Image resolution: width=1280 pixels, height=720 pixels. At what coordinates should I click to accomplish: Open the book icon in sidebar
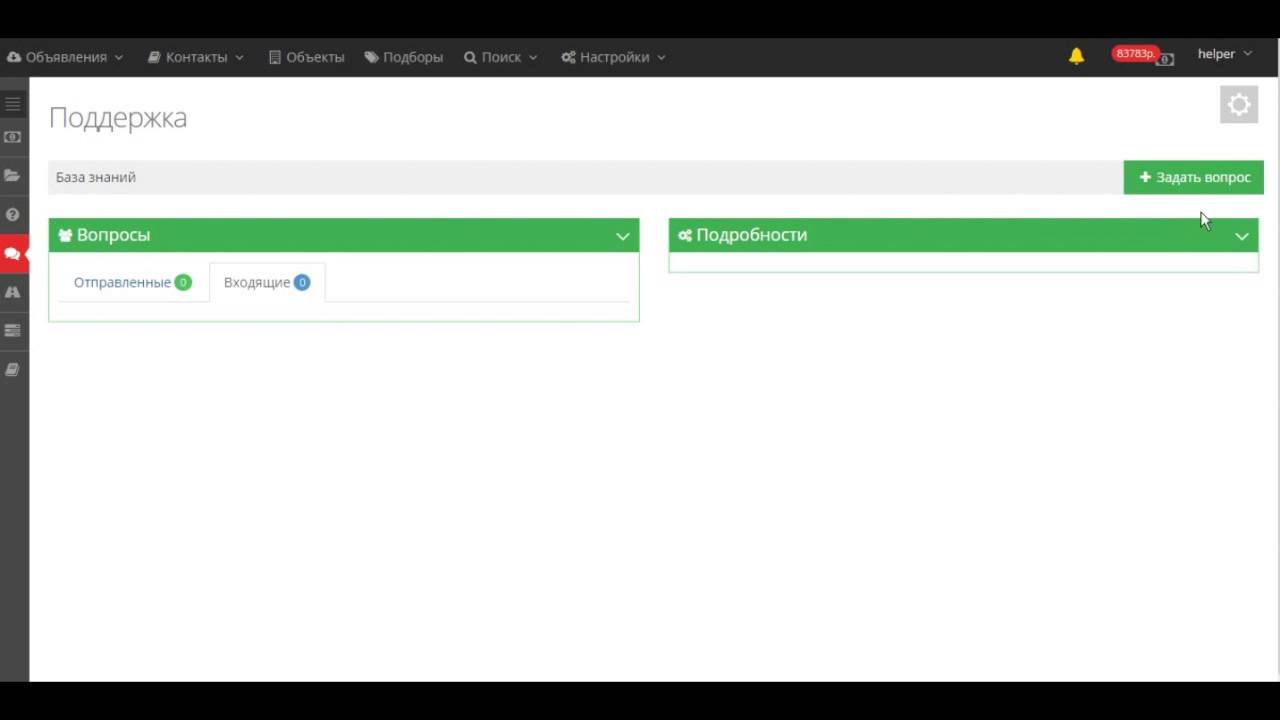13,370
